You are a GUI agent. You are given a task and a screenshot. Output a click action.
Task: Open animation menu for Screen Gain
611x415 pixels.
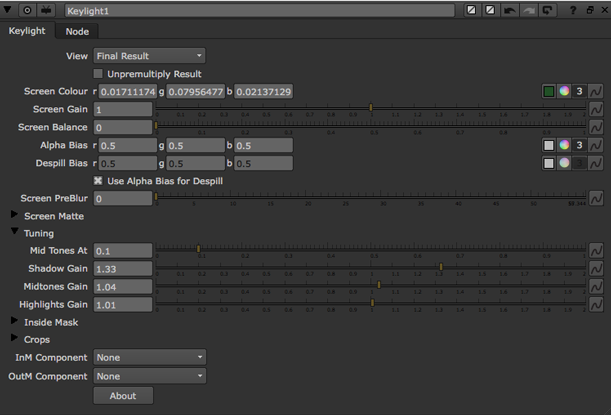point(596,109)
